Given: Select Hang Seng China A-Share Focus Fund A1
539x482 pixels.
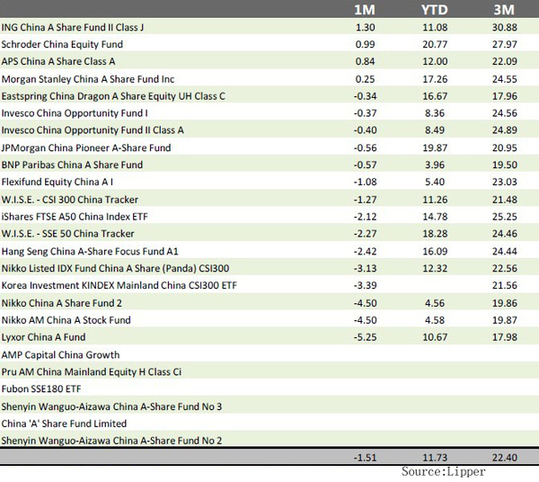Looking at the screenshot, I should click(90, 251).
